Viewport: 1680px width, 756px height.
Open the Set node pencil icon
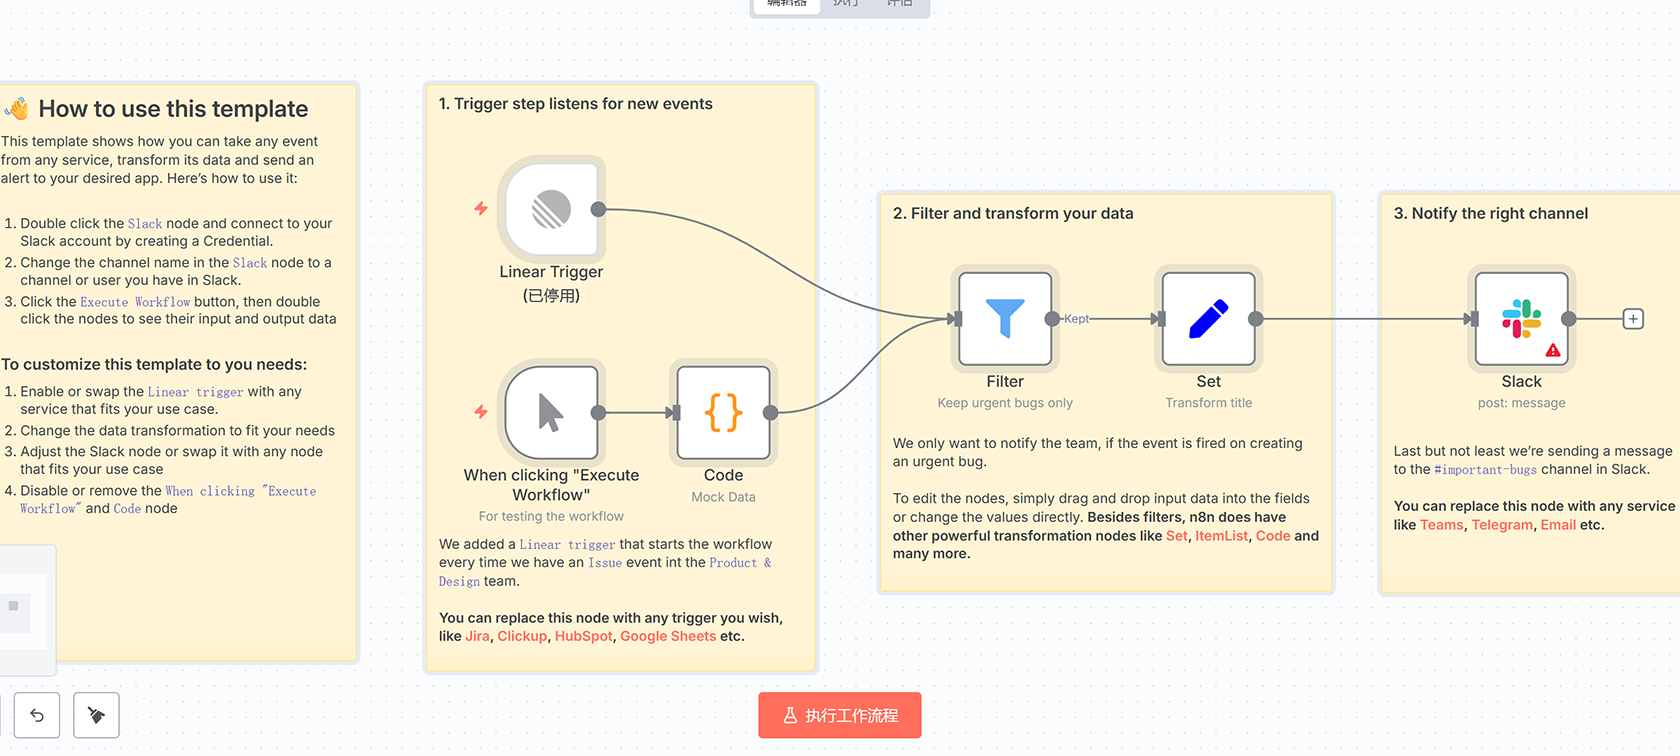coord(1208,319)
